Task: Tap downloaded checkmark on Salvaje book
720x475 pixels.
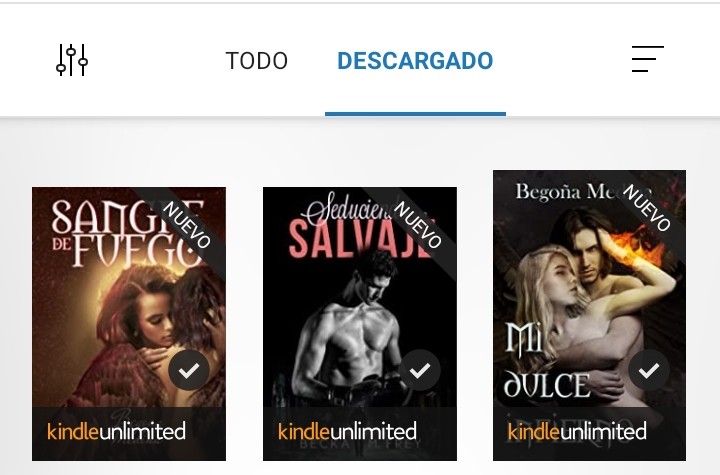Action: [x=420, y=370]
